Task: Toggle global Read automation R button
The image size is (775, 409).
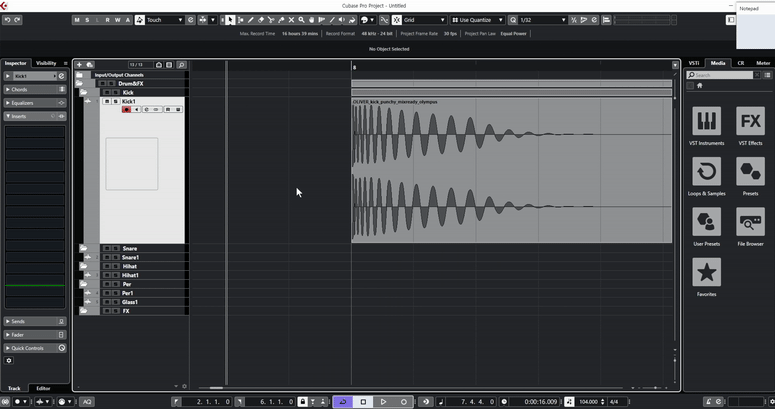Action: (107, 20)
